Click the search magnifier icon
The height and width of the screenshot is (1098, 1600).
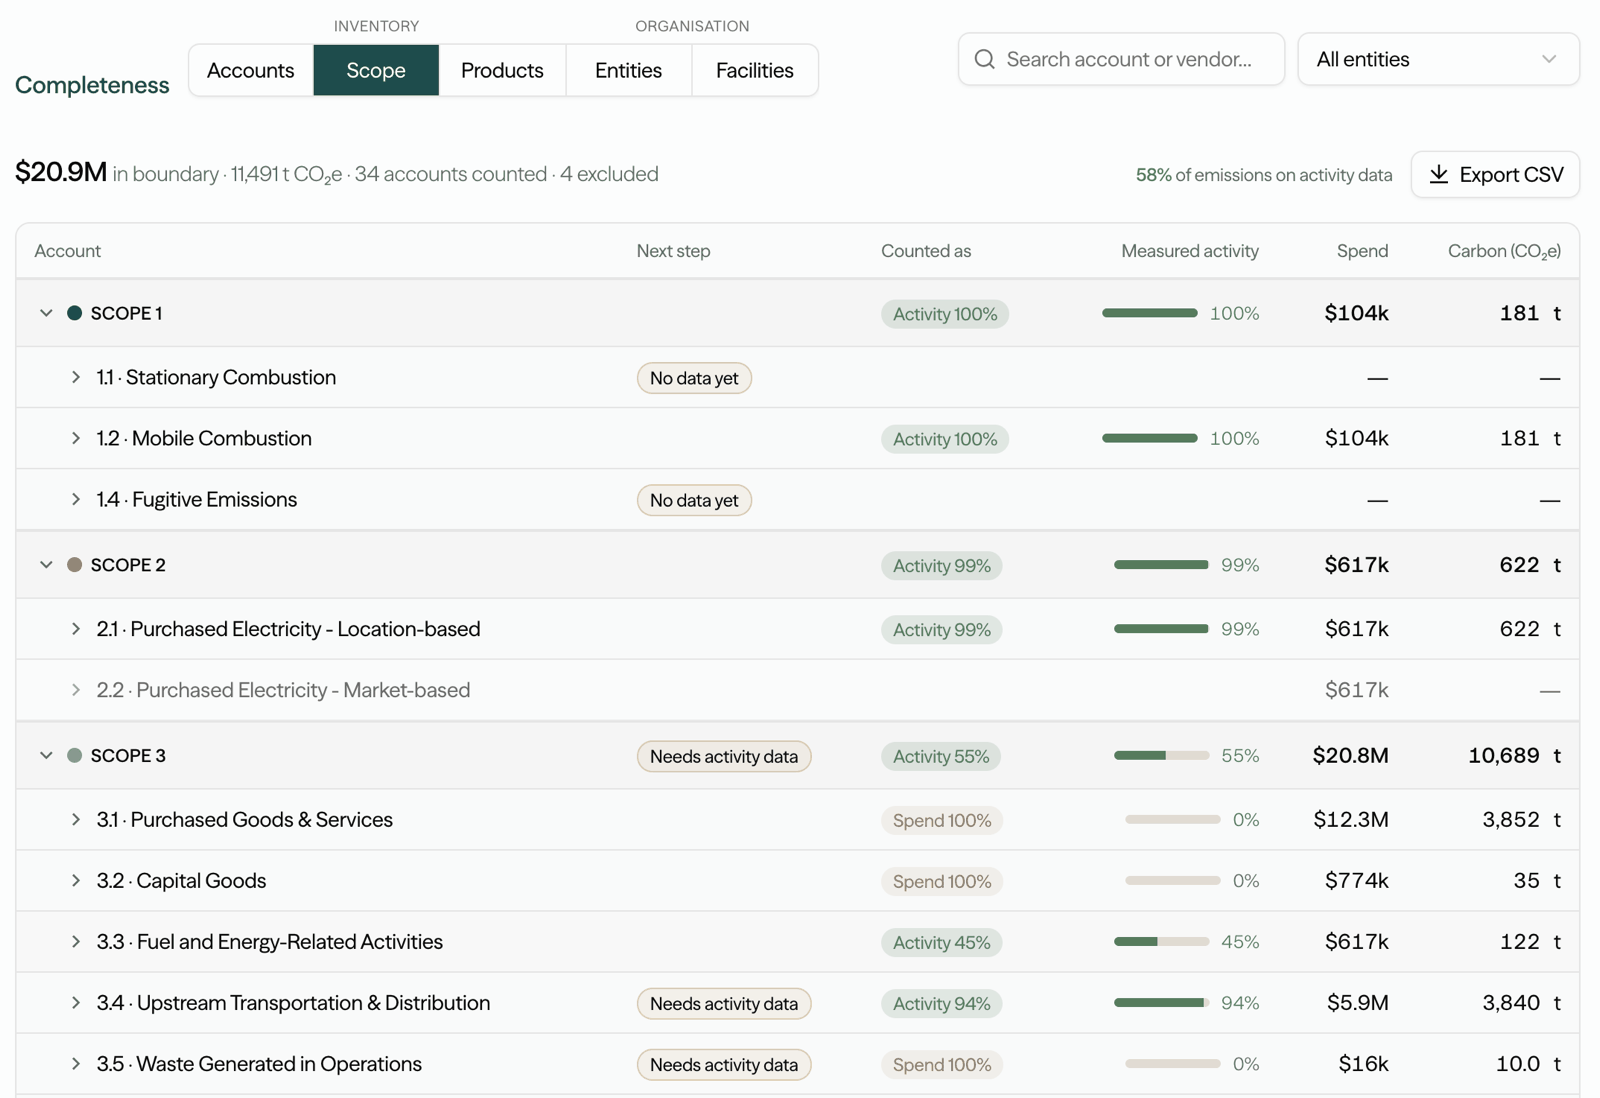point(985,59)
